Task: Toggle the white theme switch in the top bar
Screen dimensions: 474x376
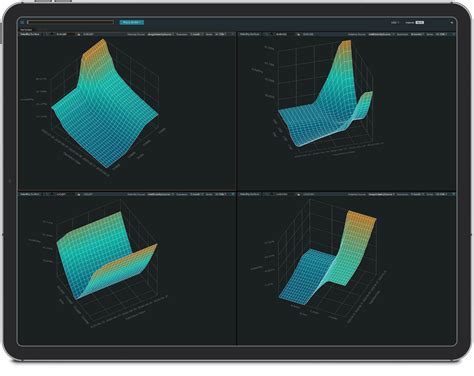Action: 420,22
